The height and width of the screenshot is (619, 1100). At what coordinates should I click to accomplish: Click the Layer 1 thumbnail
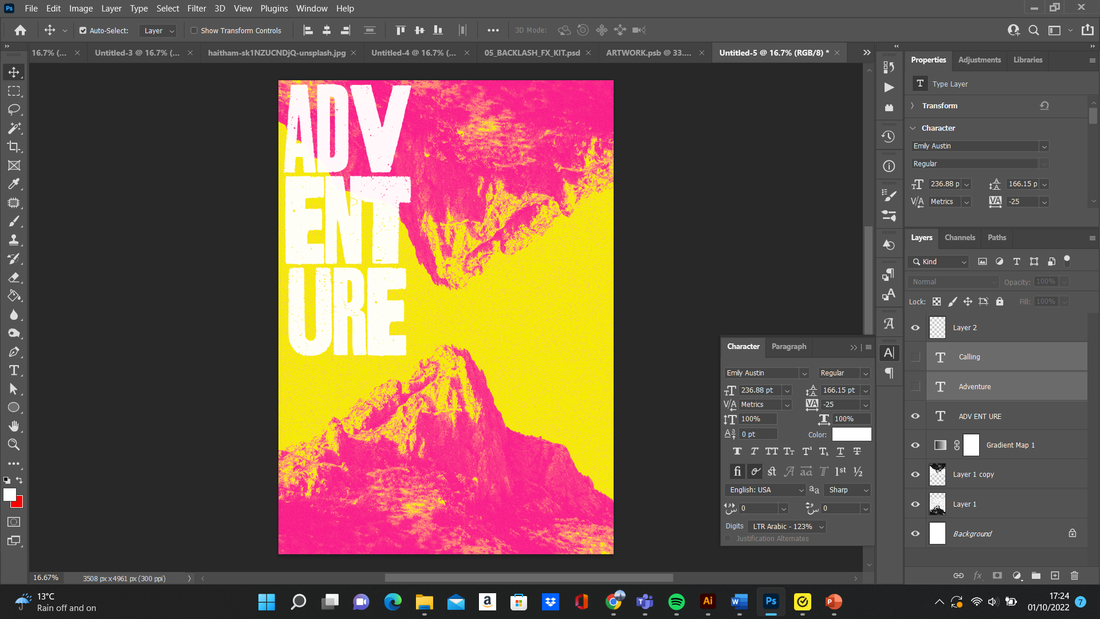click(937, 504)
